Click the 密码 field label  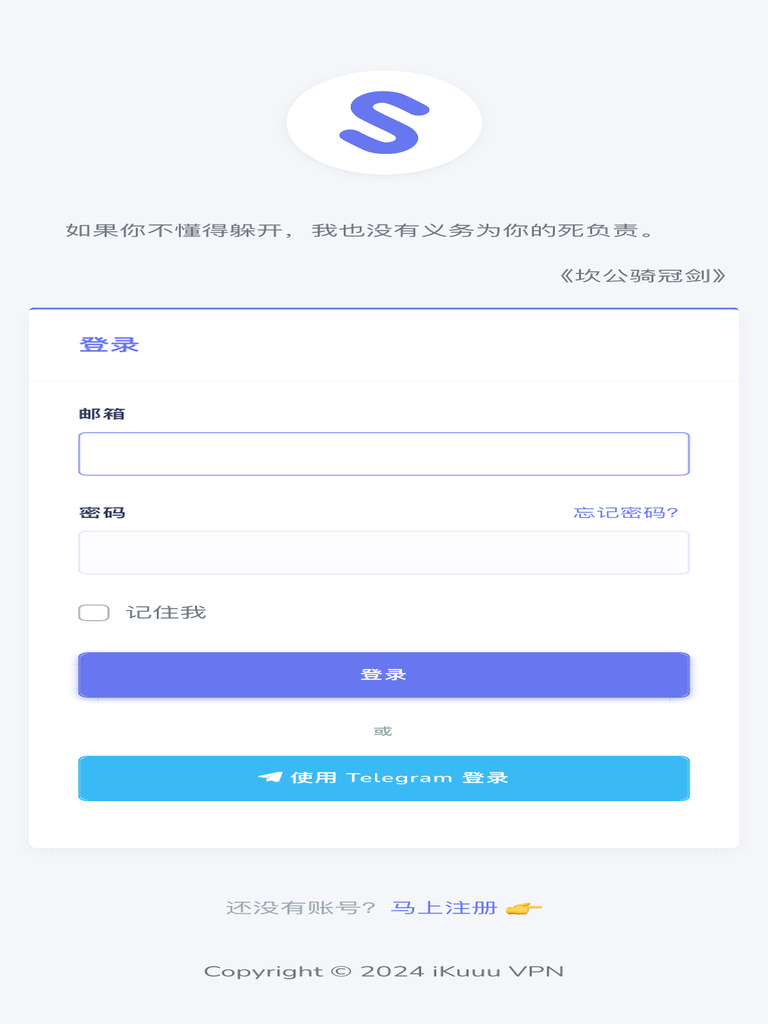(102, 513)
